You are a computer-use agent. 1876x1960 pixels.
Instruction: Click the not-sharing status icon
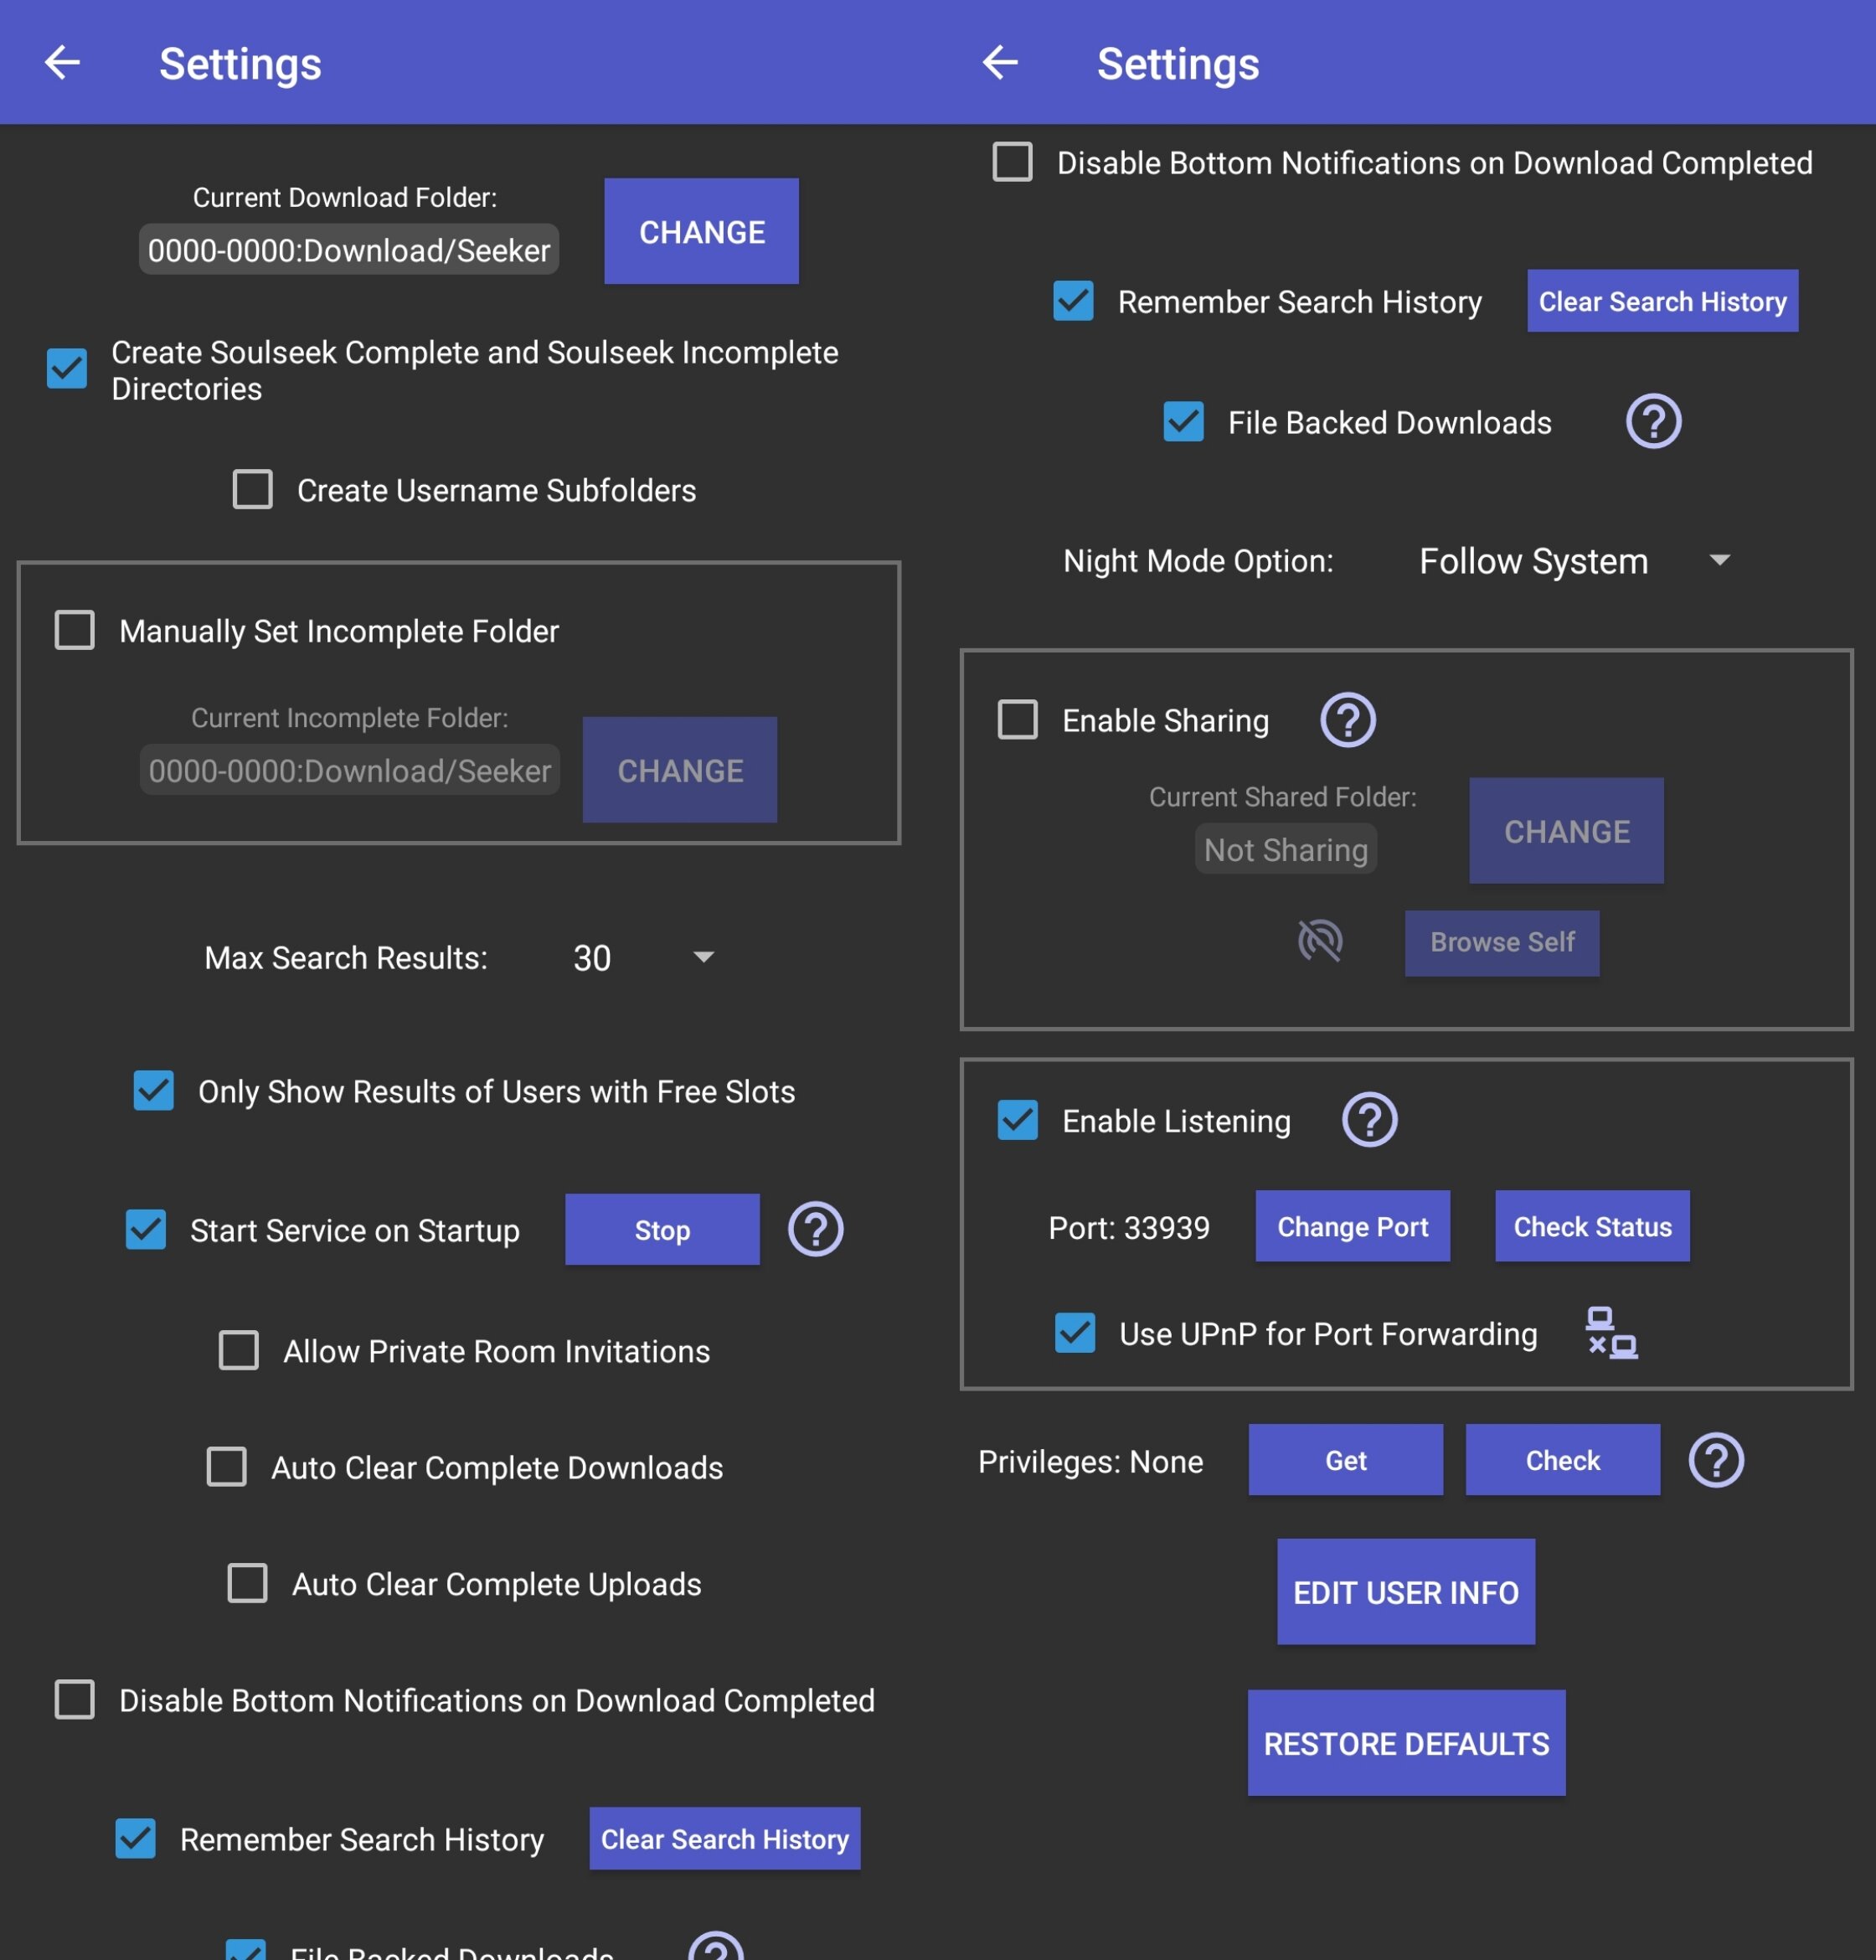click(1320, 941)
